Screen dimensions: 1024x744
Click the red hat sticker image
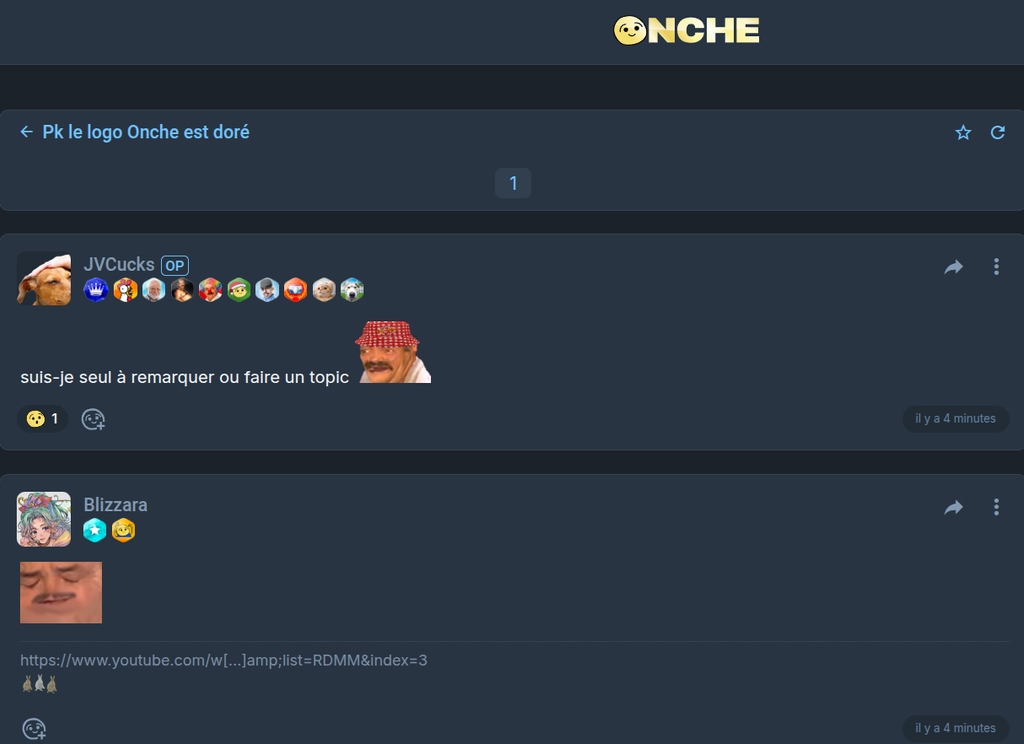click(x=394, y=351)
